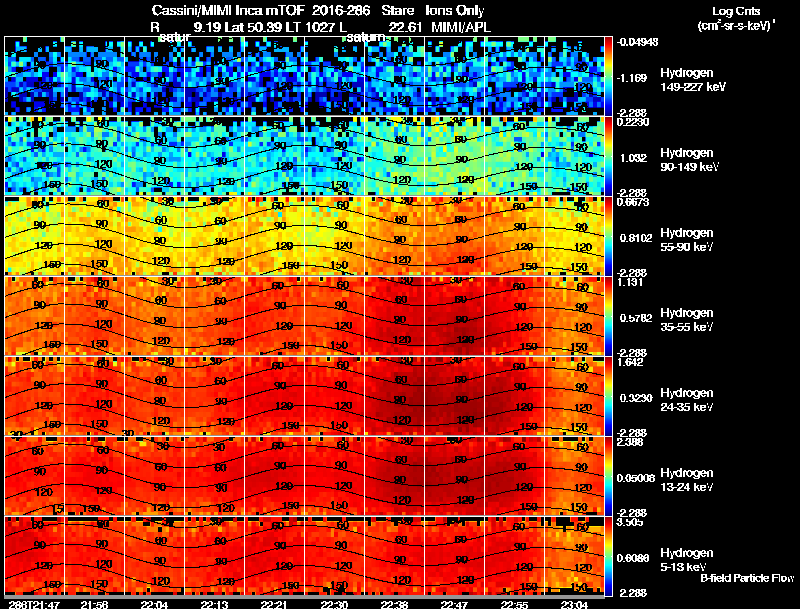This screenshot has height=609, width=800.
Task: Click the "Hydrogen 13-24 keV" label
Action: (x=687, y=480)
